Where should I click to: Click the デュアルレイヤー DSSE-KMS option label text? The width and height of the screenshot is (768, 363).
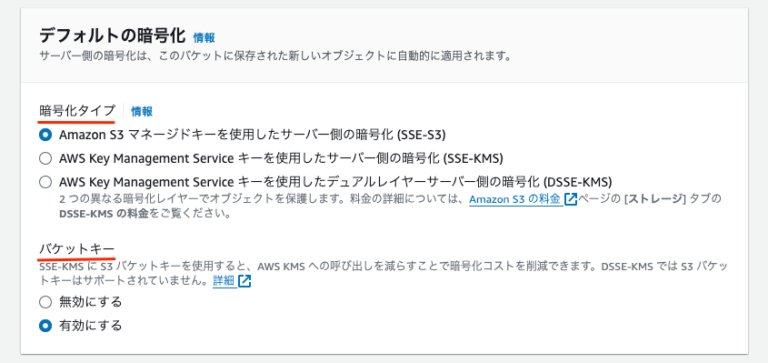(336, 182)
